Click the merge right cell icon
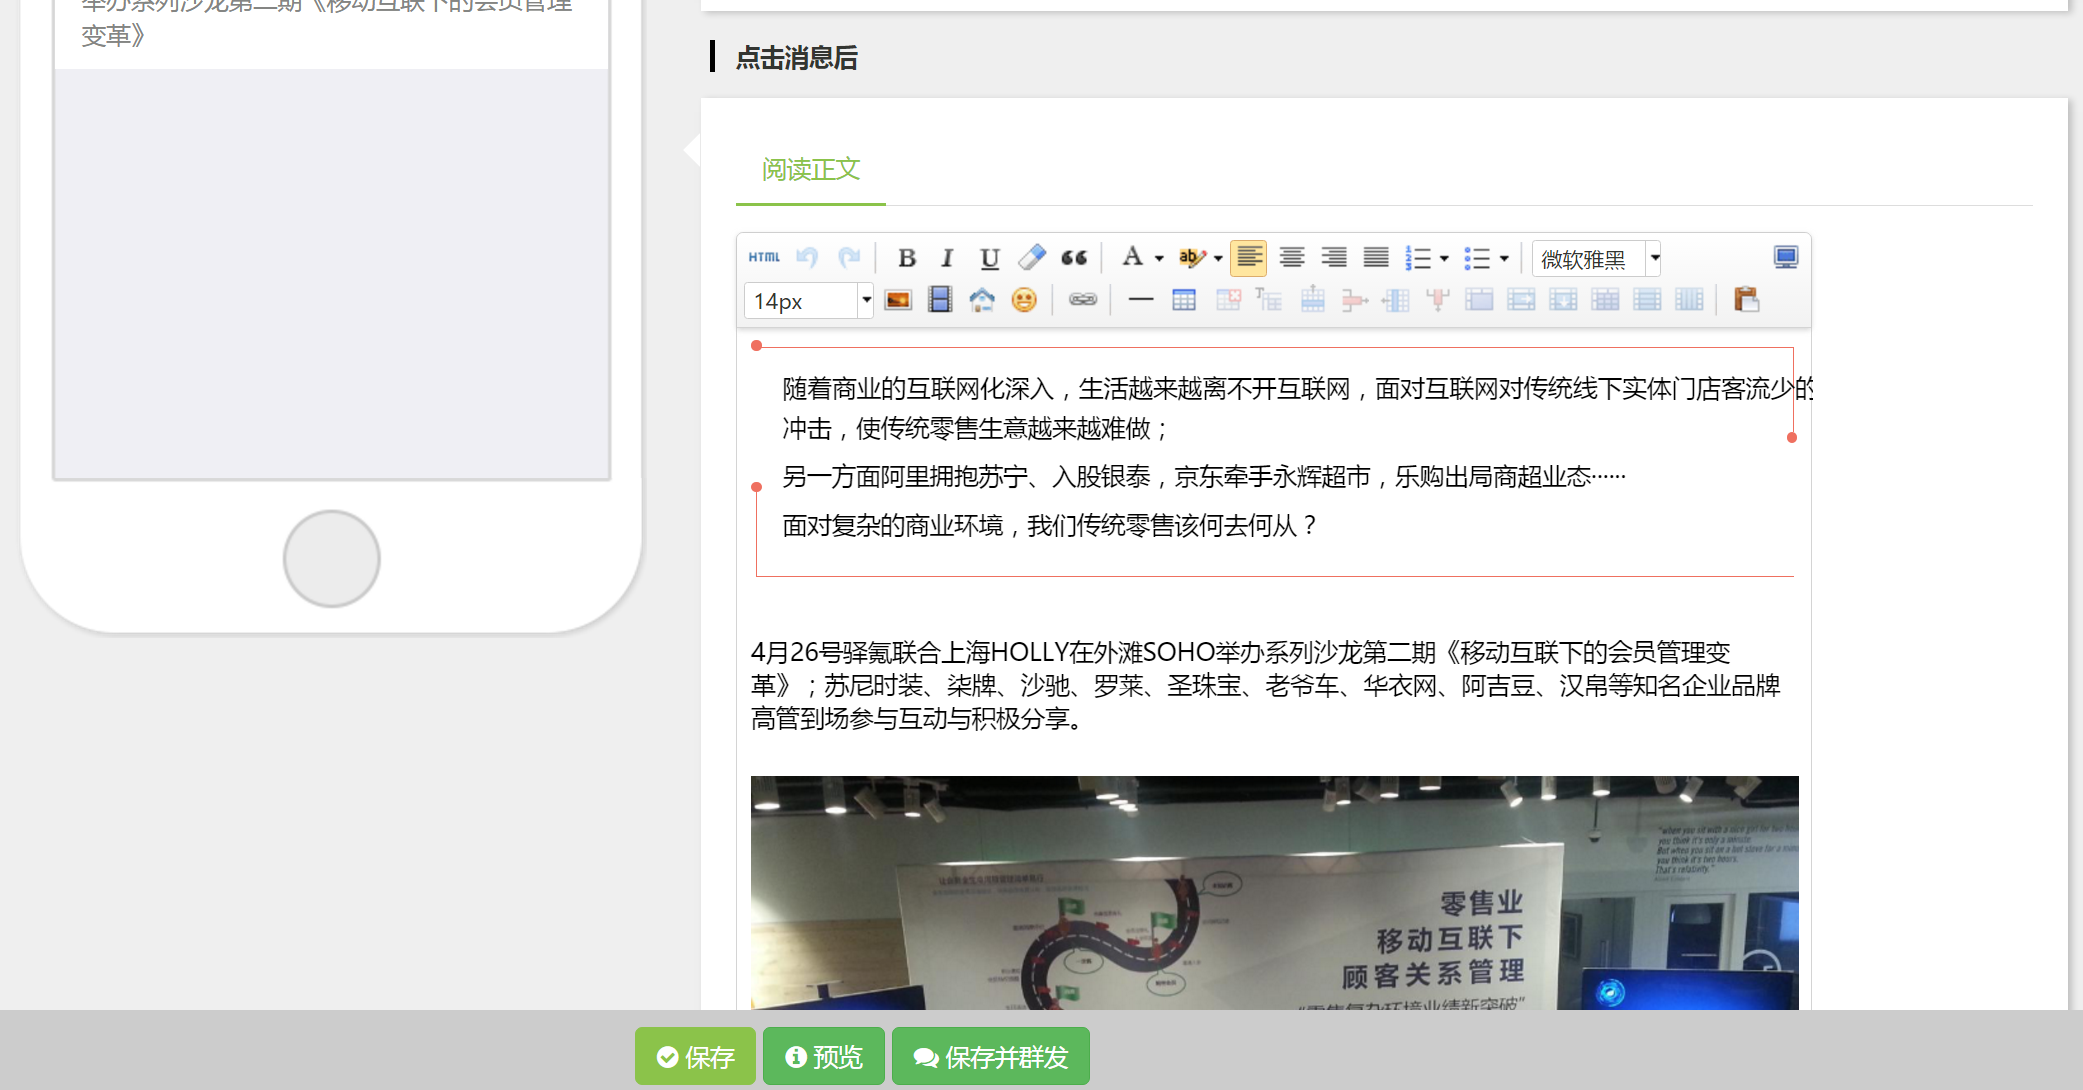Image resolution: width=2083 pixels, height=1090 pixels. (x=1521, y=300)
